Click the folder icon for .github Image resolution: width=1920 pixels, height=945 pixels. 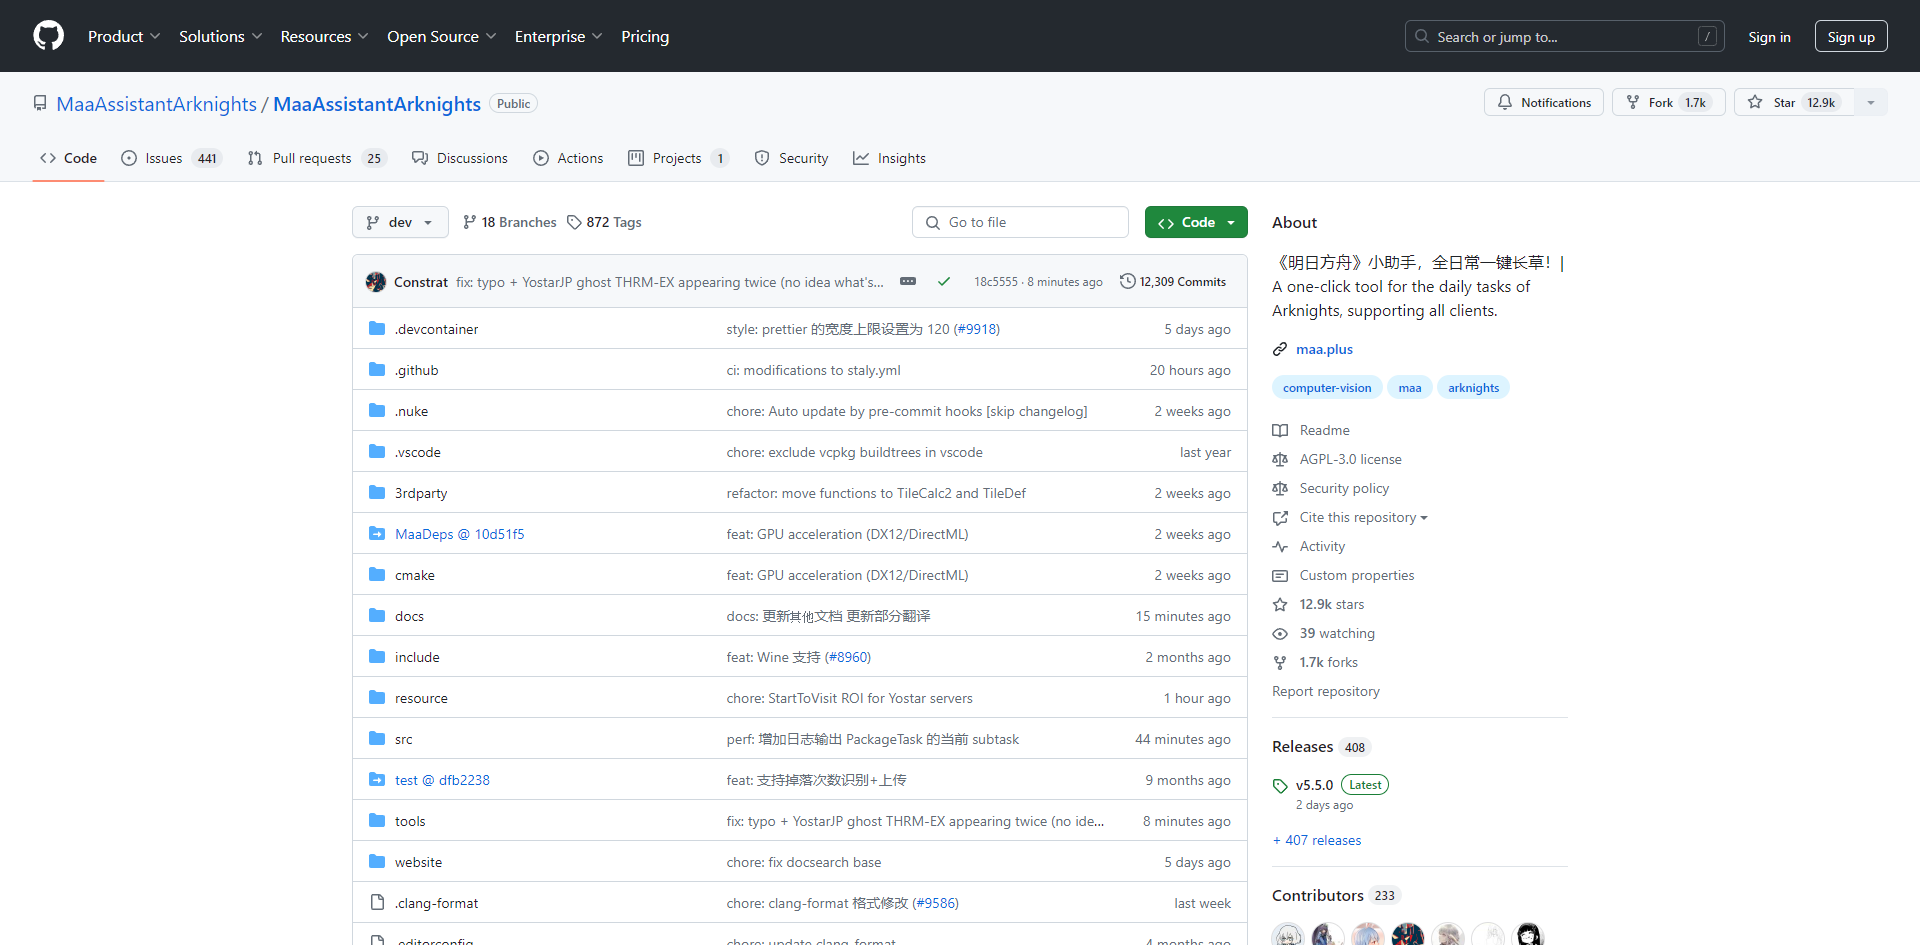coord(377,369)
